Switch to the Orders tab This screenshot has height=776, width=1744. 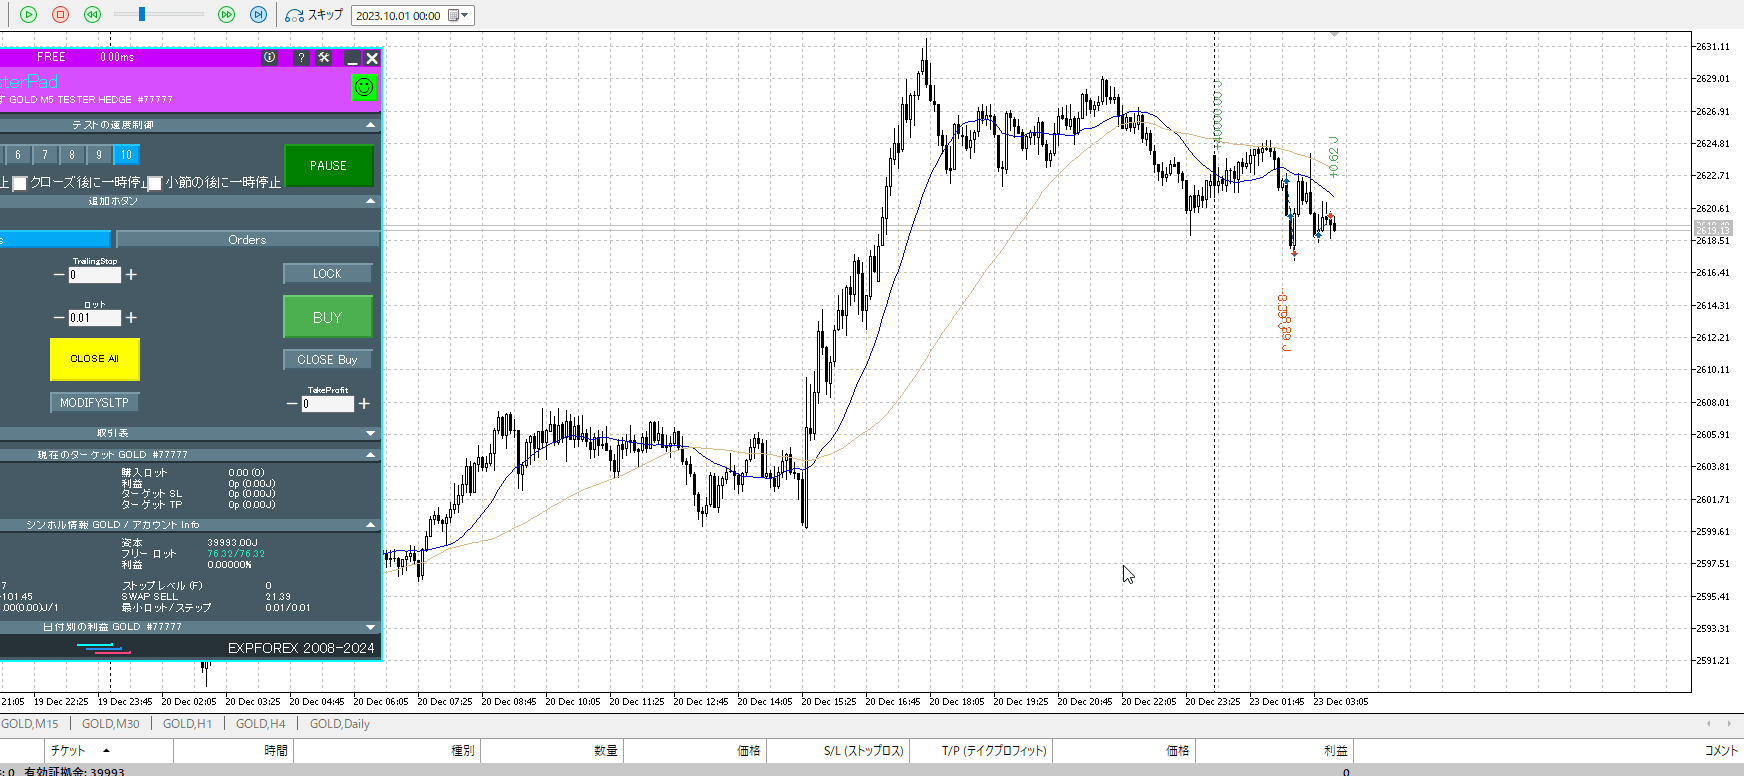(x=247, y=240)
